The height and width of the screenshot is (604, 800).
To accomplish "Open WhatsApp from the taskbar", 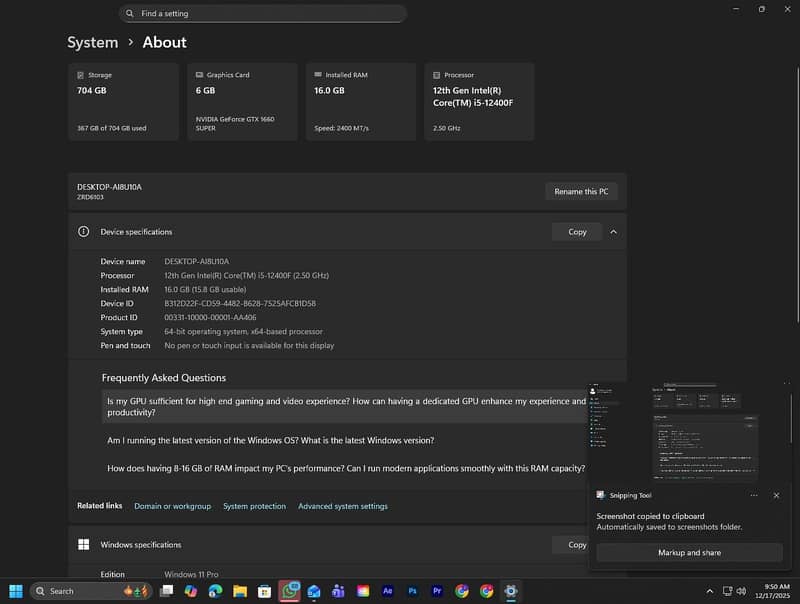I will pyautogui.click(x=288, y=590).
